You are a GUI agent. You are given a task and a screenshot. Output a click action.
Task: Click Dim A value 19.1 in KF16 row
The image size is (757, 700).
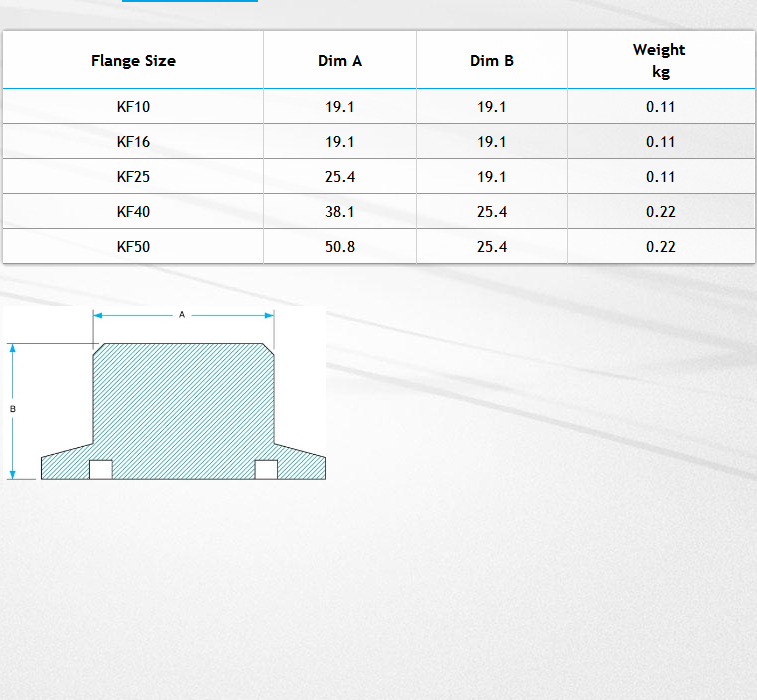[x=340, y=141]
